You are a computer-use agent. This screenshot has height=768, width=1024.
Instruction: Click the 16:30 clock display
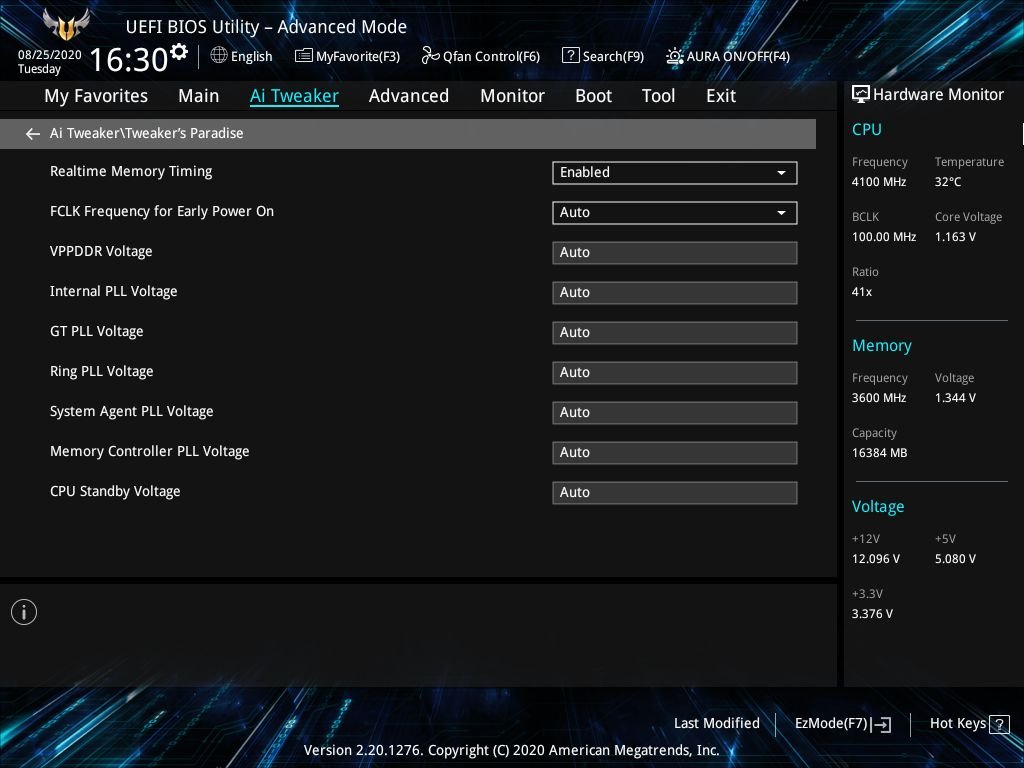tap(129, 59)
